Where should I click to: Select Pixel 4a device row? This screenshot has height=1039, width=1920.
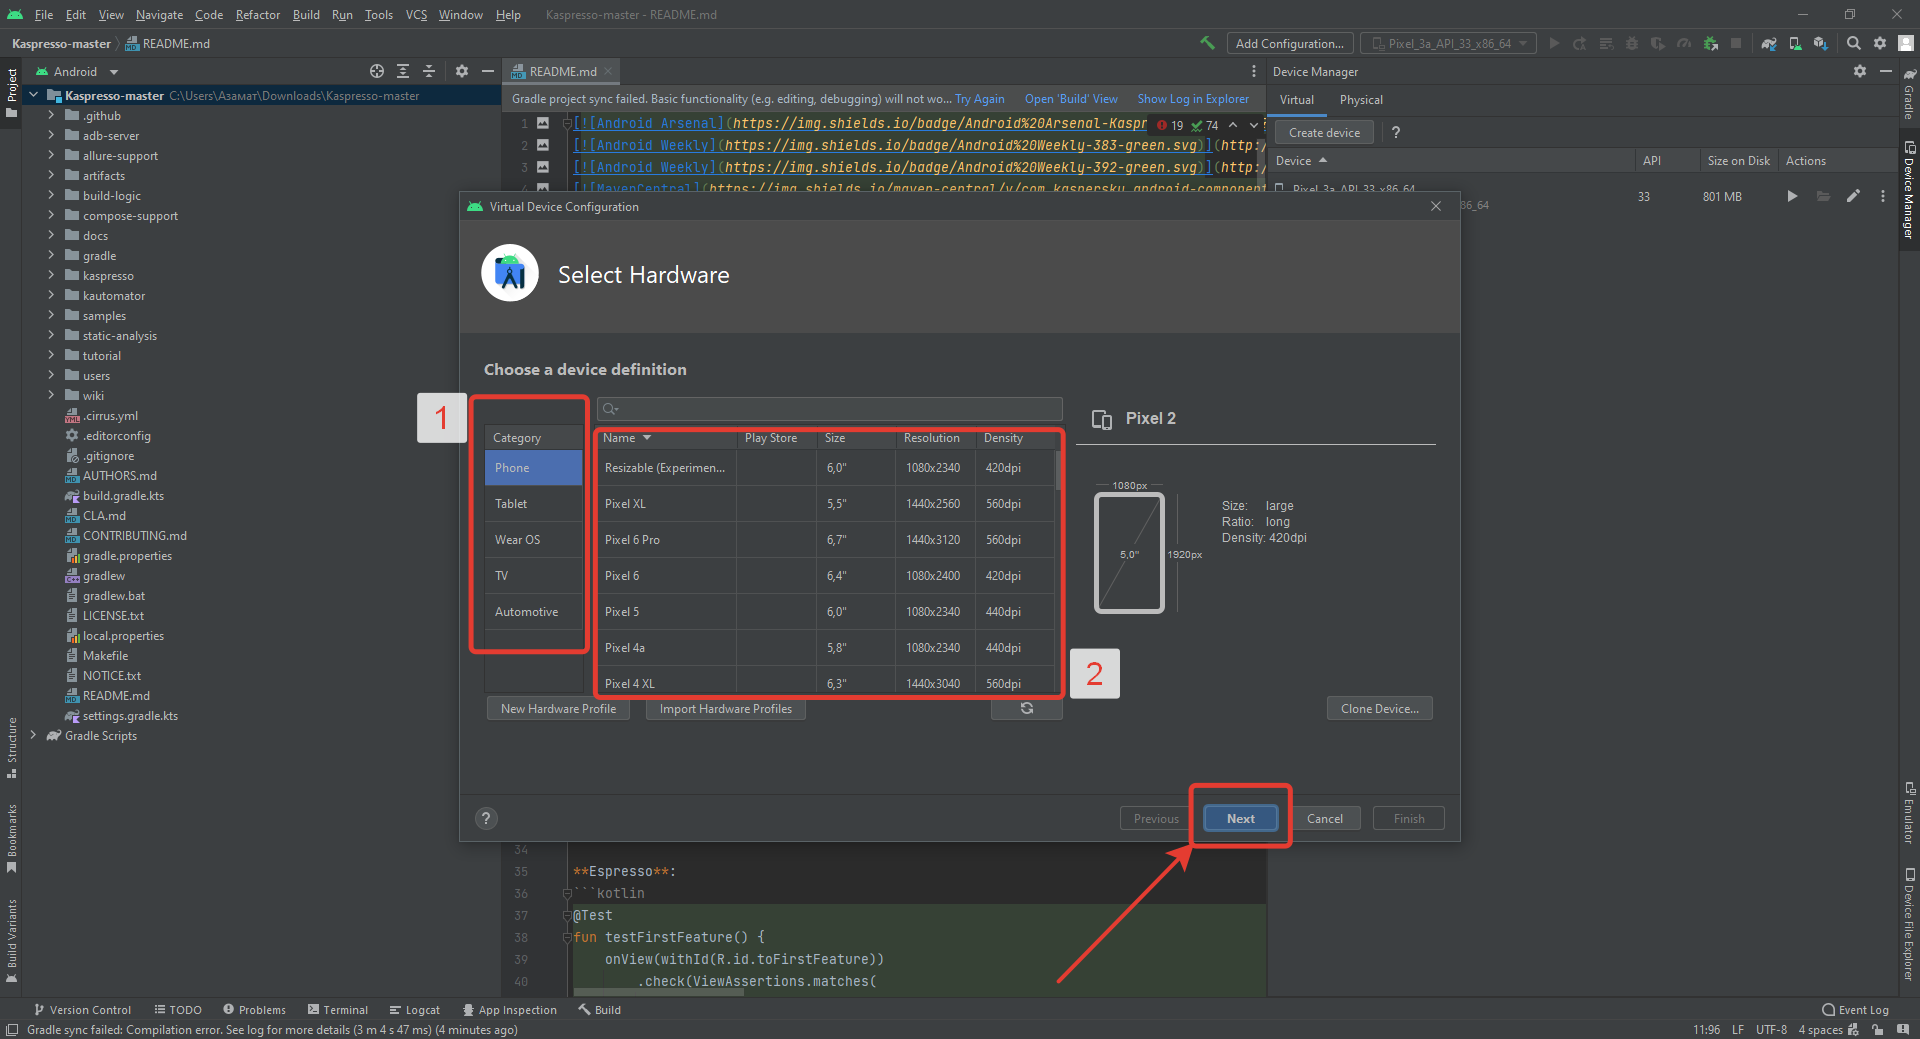click(x=826, y=647)
